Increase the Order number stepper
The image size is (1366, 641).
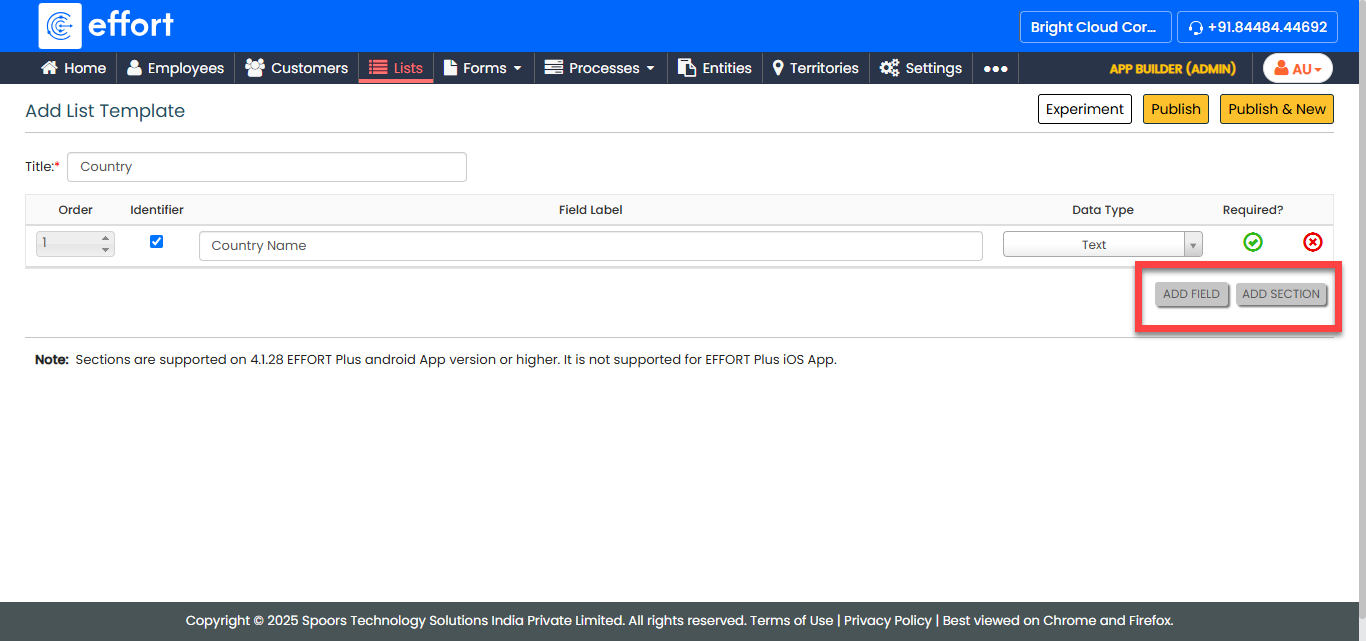(105, 238)
